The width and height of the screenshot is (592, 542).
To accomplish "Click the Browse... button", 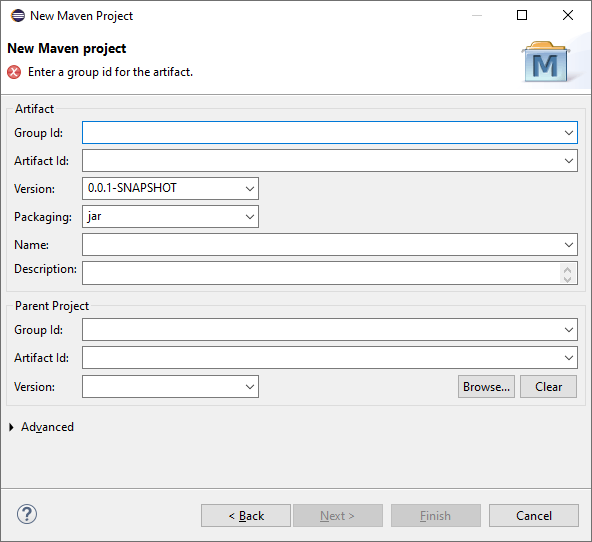I will 486,386.
